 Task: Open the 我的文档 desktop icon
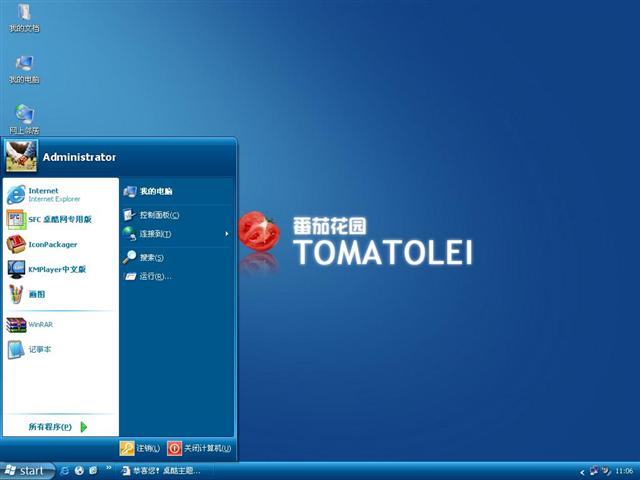tap(24, 18)
